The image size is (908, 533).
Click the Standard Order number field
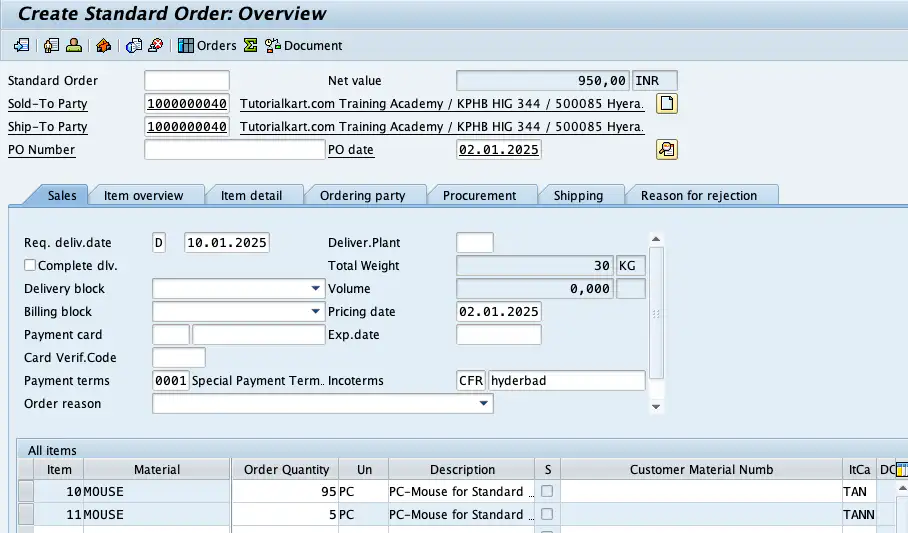click(186, 81)
